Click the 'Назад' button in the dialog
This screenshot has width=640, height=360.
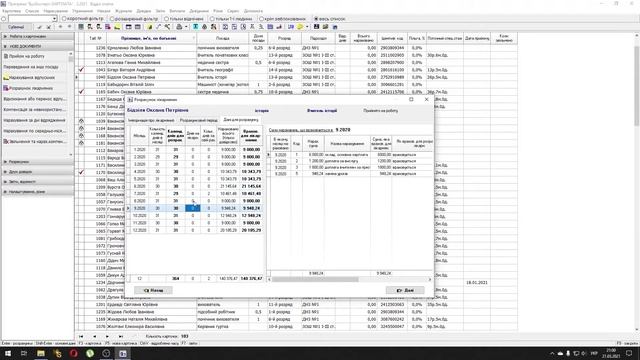[153, 290]
